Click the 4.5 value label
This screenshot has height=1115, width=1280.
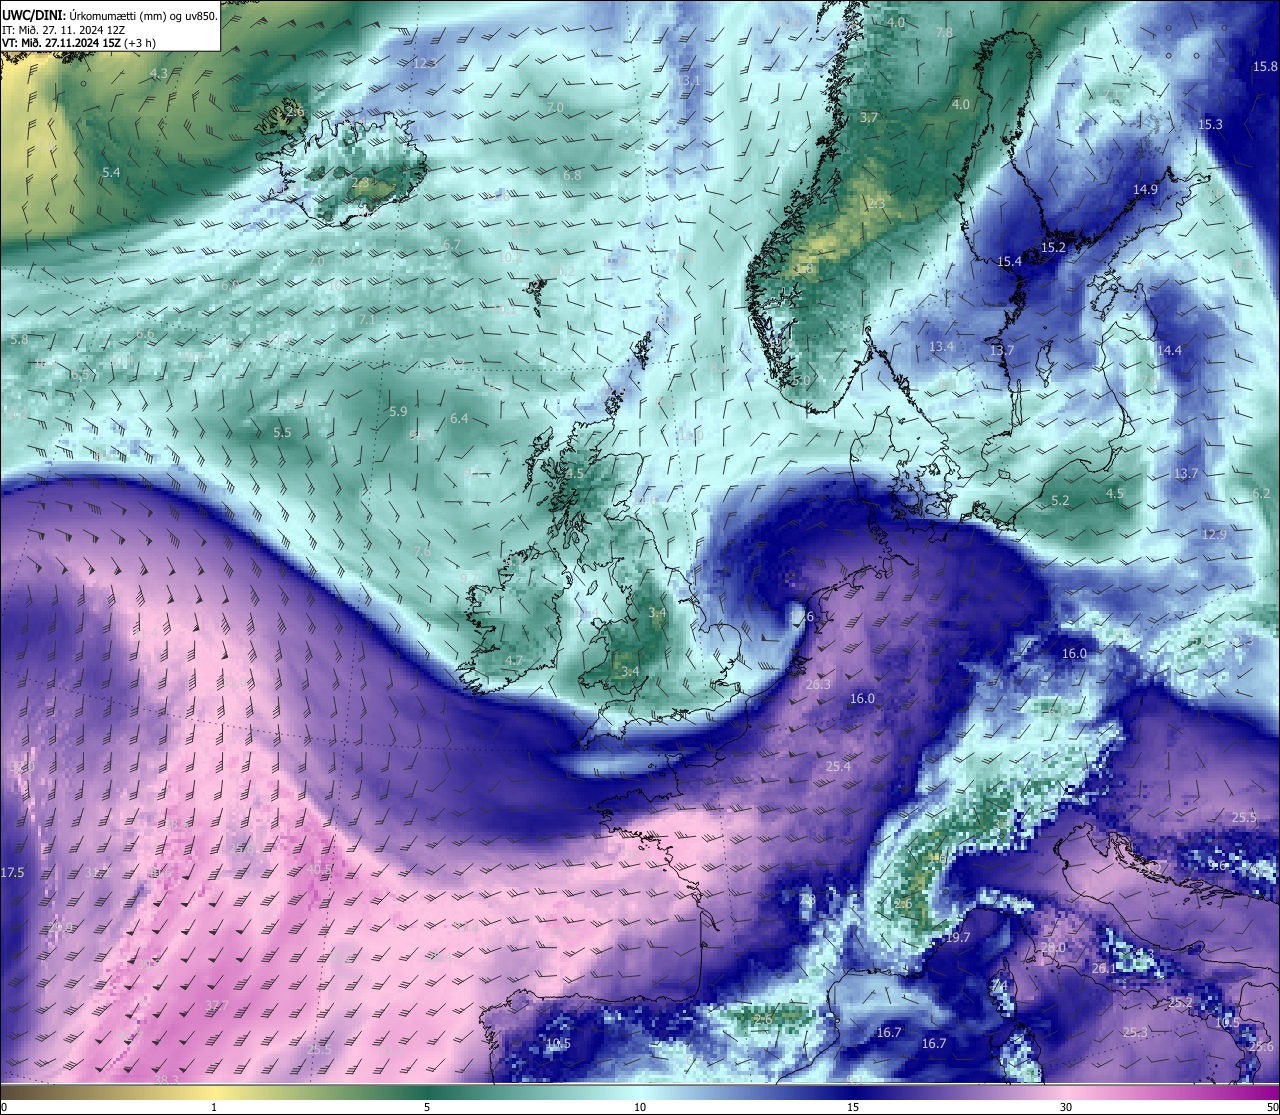1114,493
